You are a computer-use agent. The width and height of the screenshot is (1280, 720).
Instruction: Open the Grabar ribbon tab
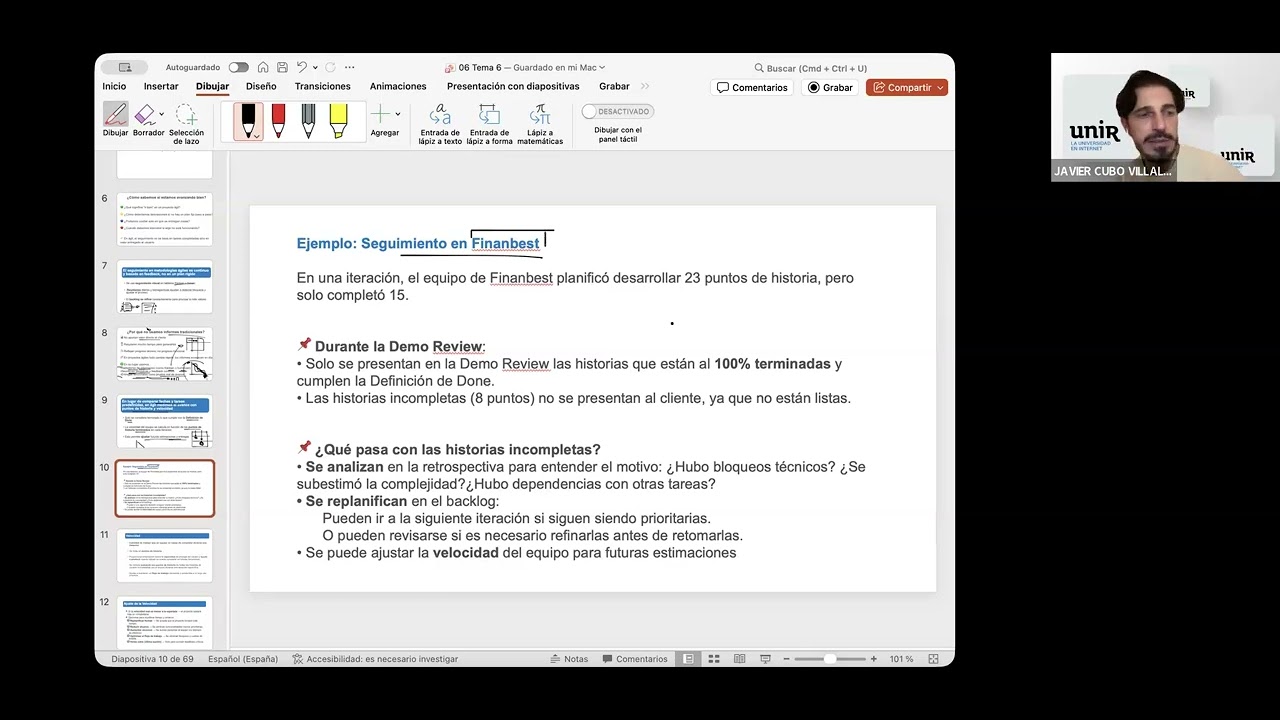coord(614,87)
